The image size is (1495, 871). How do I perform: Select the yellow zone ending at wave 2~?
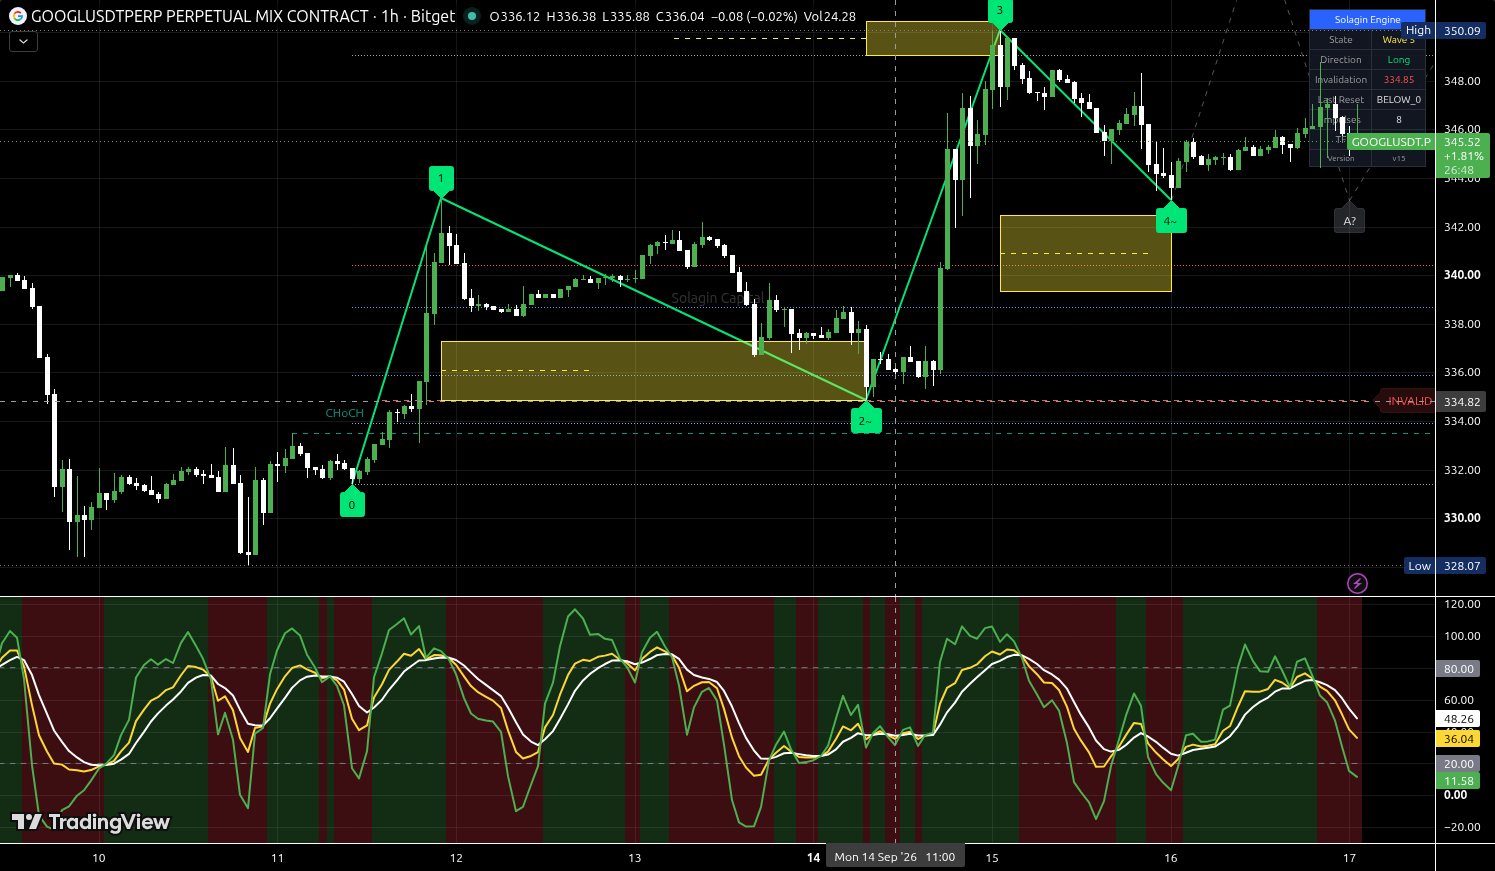(653, 371)
